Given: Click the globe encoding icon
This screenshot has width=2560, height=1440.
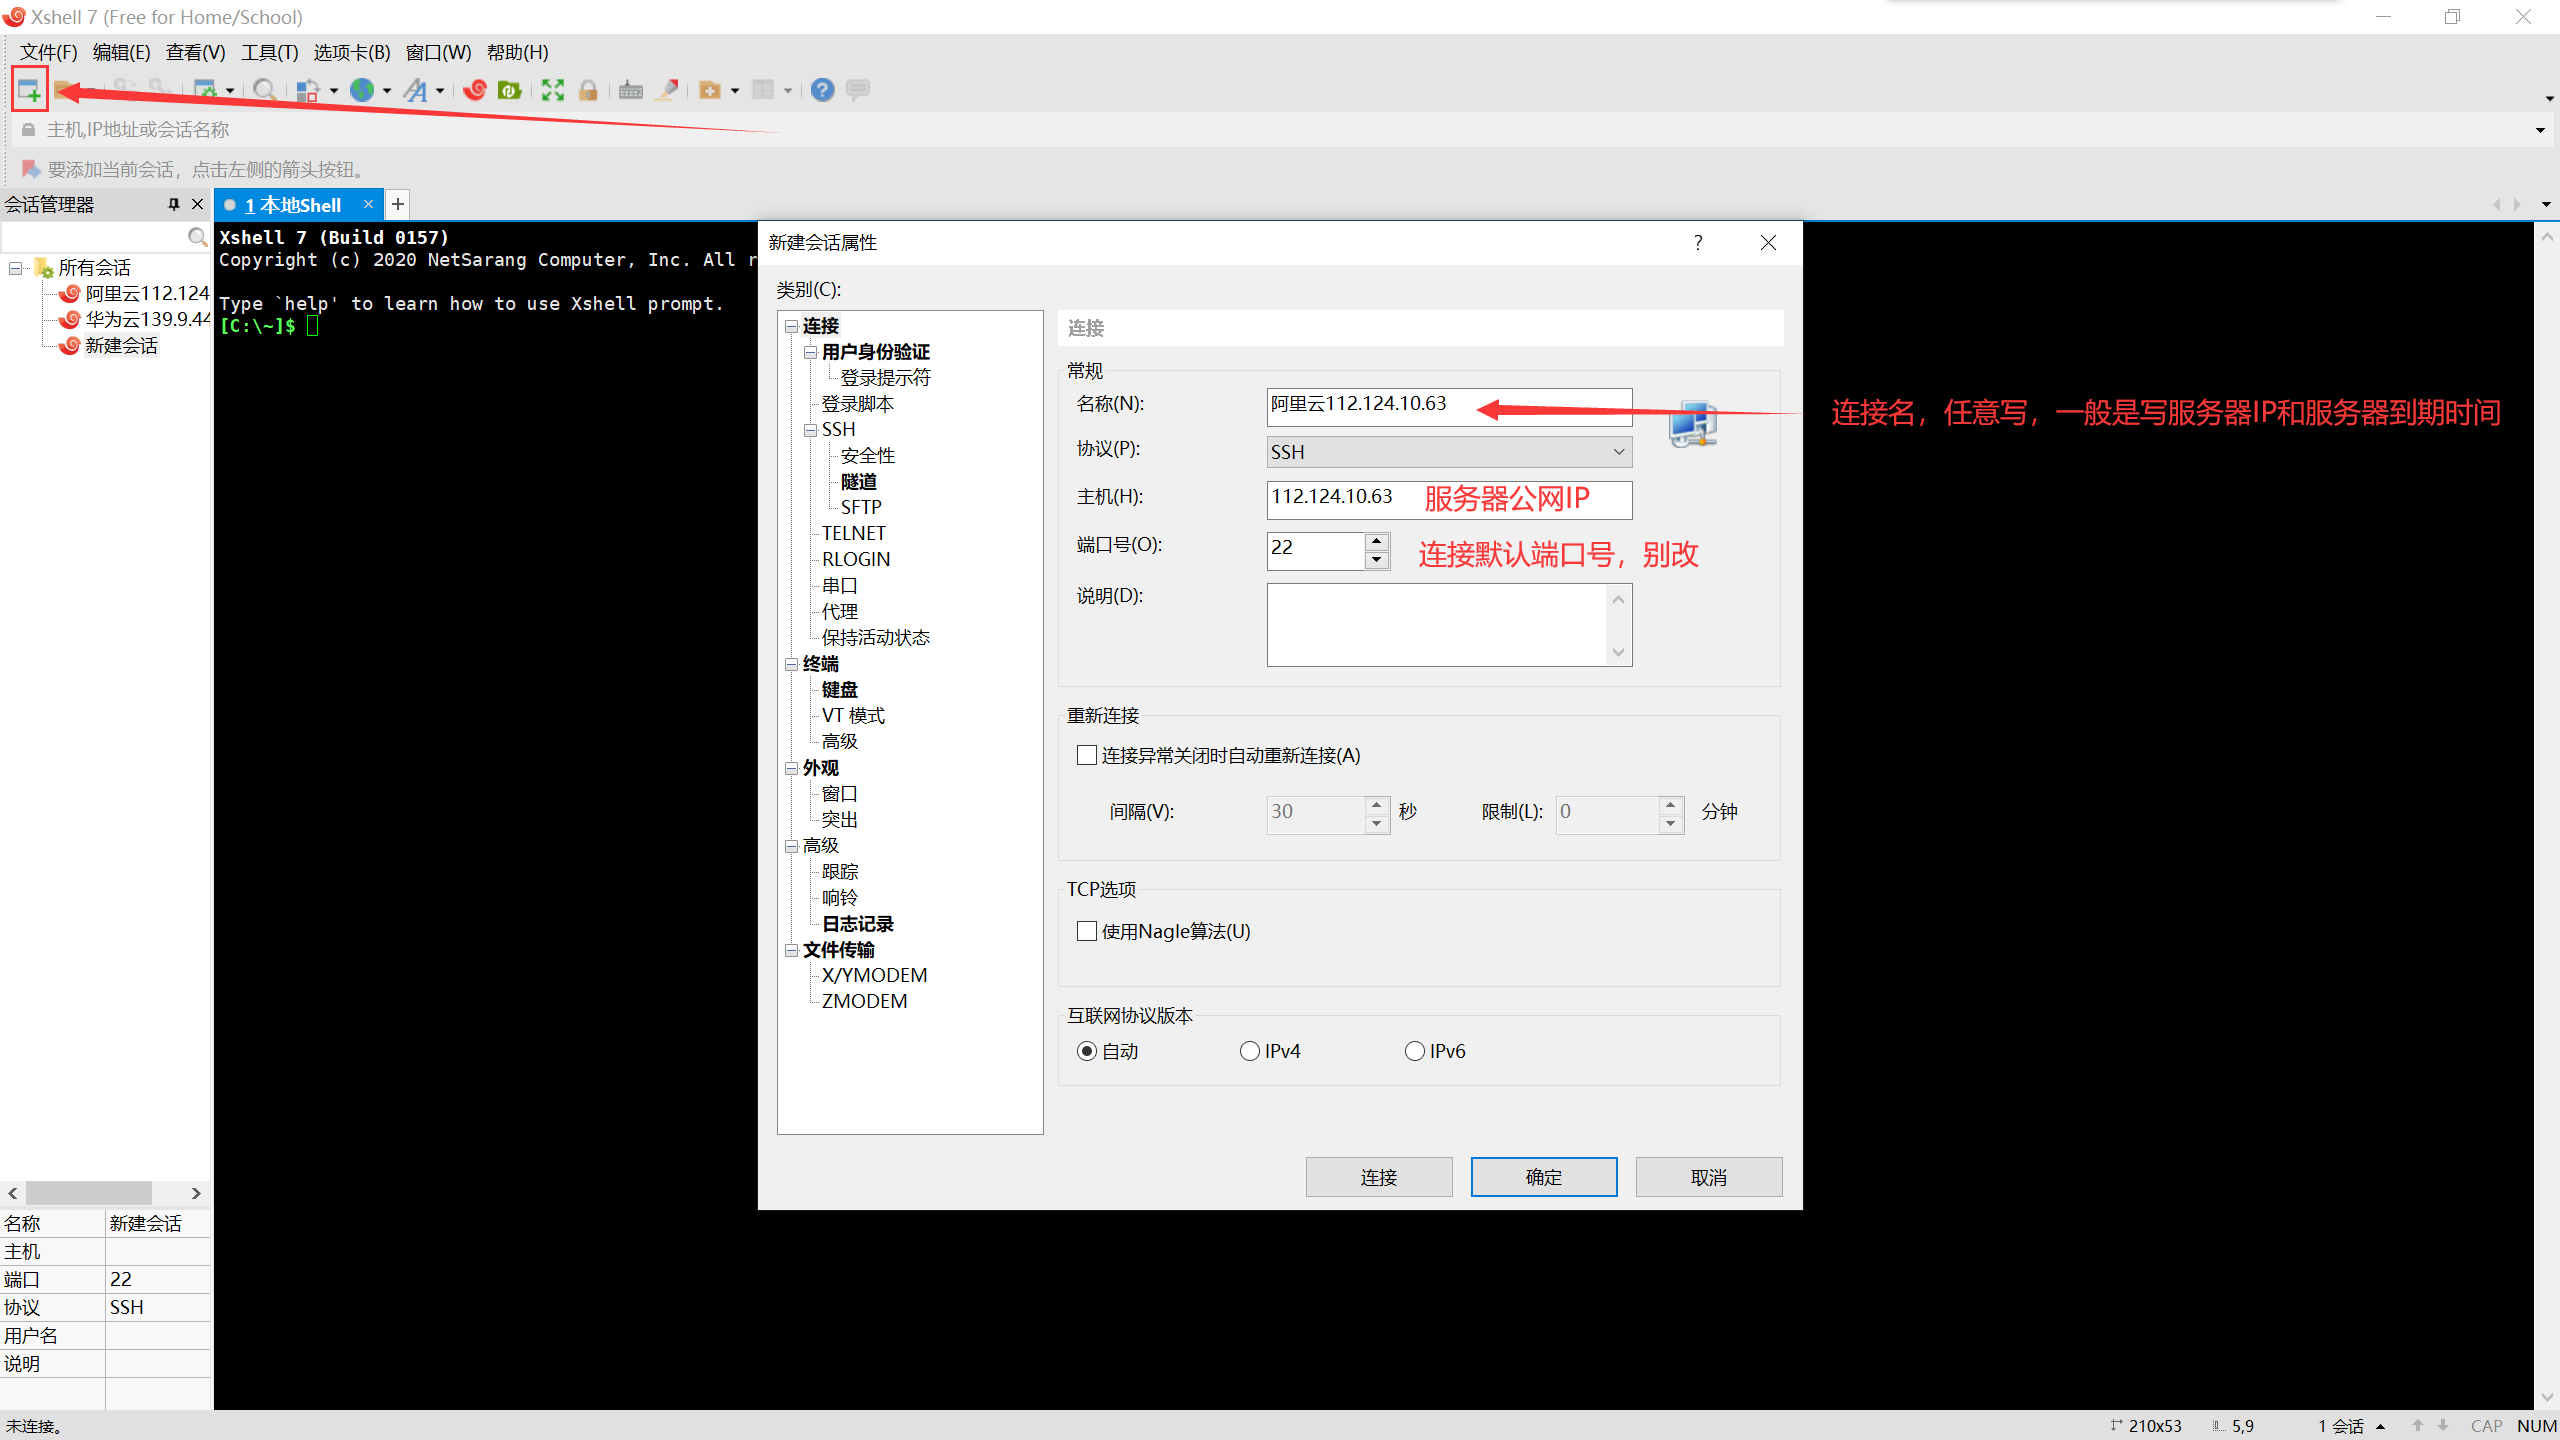Looking at the screenshot, I should [x=362, y=90].
